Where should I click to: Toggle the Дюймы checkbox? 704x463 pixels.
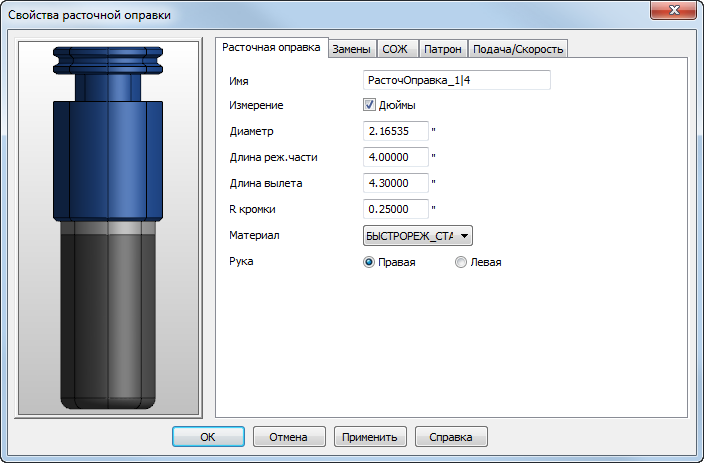pos(369,105)
